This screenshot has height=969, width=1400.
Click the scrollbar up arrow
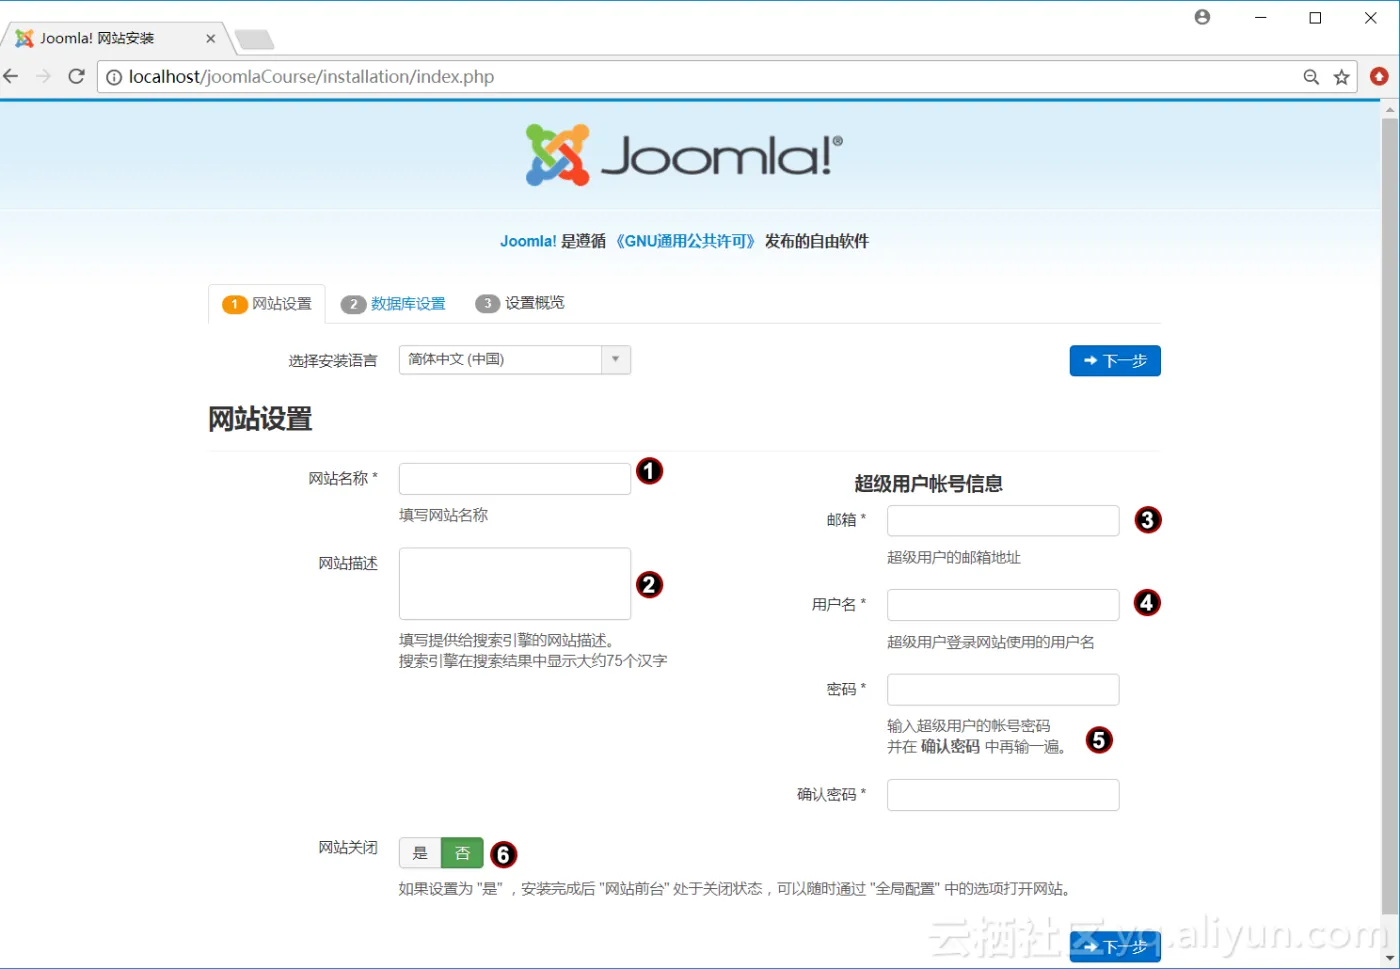pos(1389,109)
